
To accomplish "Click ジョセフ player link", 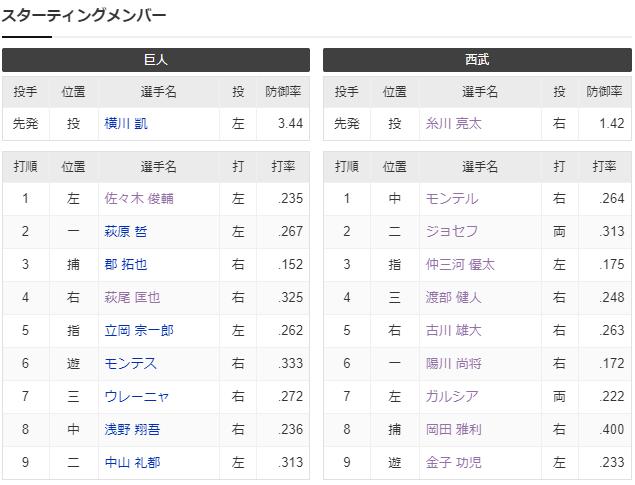I will (x=452, y=232).
